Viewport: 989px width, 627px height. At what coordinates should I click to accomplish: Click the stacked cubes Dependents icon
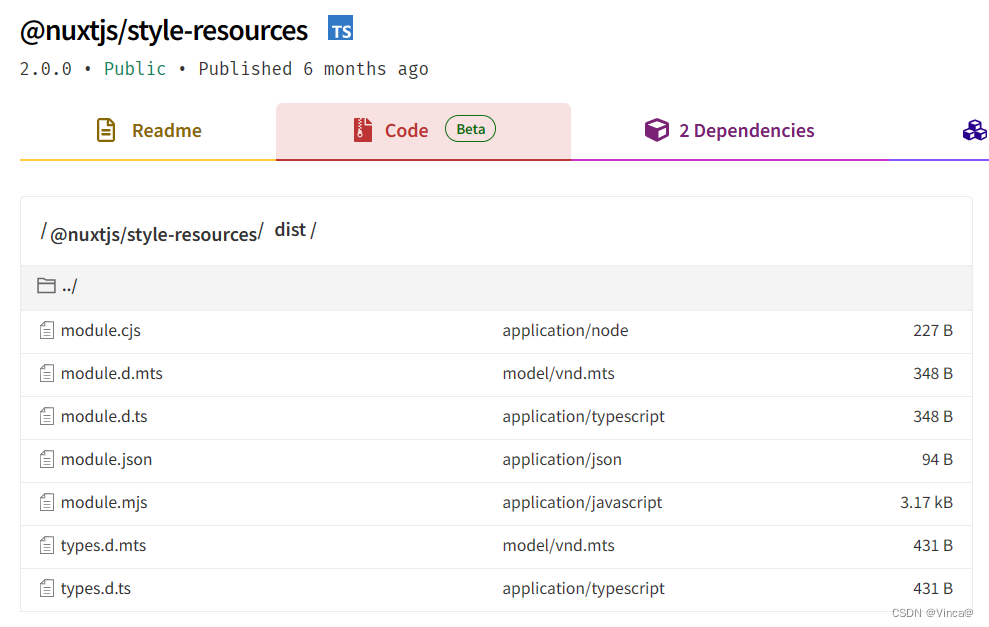[x=974, y=130]
